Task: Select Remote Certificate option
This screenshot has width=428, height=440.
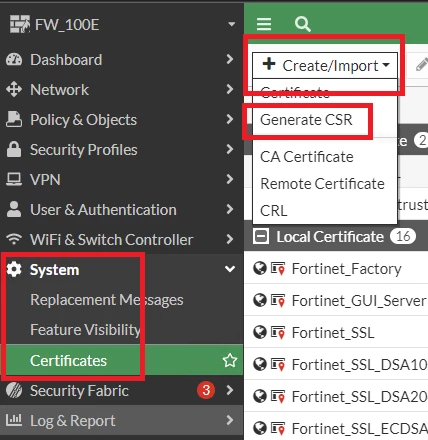Action: pyautogui.click(x=322, y=184)
